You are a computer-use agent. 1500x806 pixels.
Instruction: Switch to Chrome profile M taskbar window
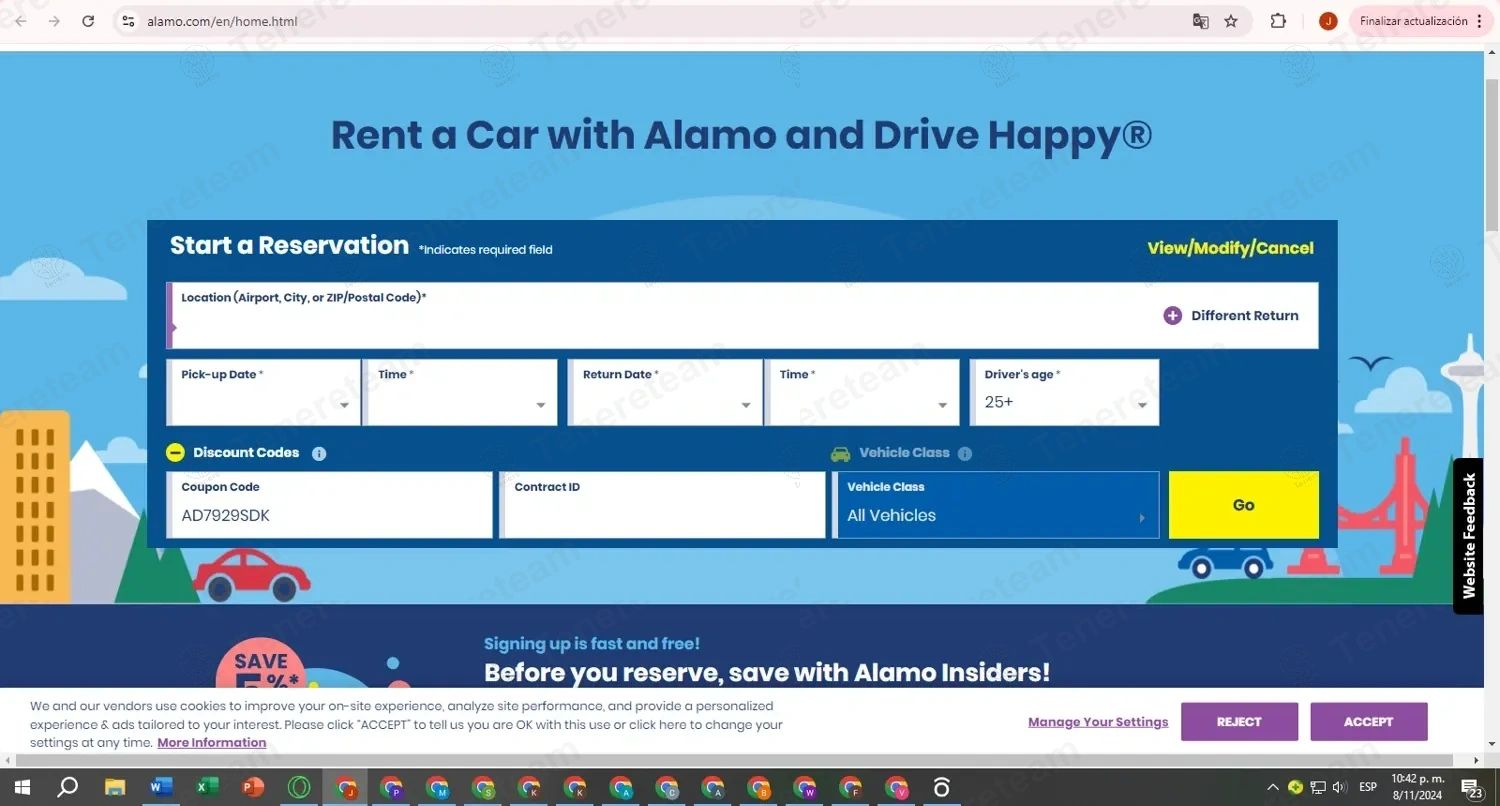tap(437, 787)
